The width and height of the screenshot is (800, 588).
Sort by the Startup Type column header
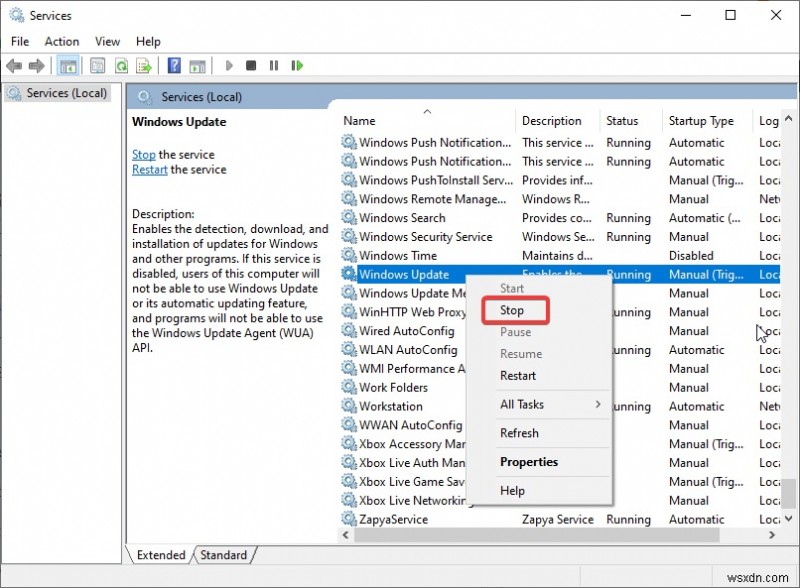[707, 121]
